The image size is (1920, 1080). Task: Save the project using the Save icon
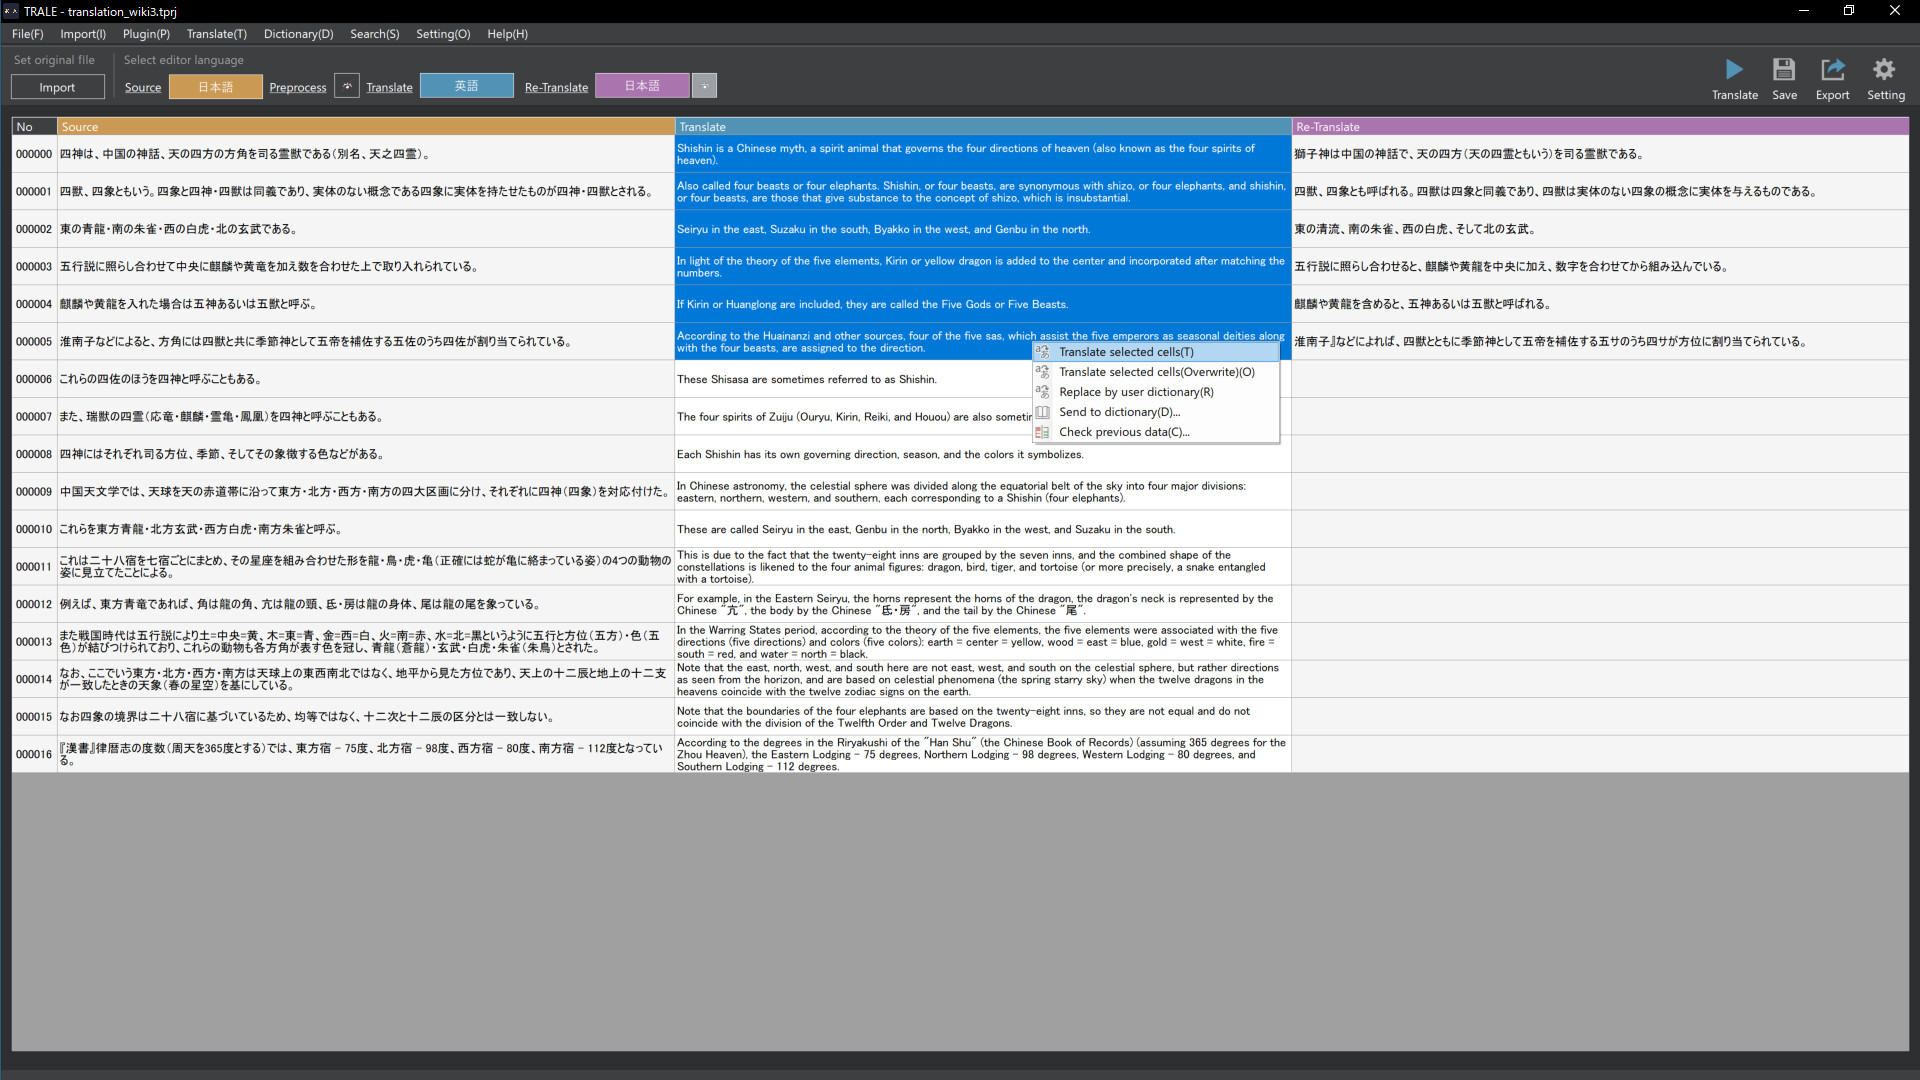point(1784,70)
